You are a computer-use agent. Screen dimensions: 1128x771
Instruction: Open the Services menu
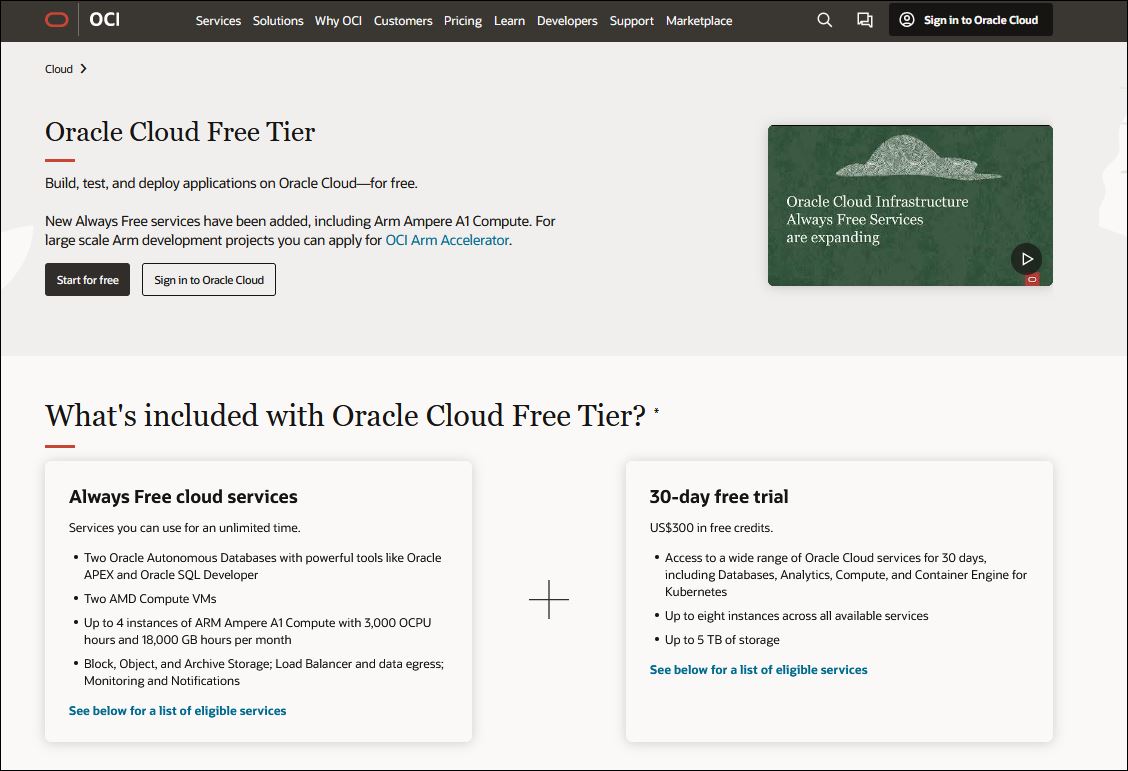pyautogui.click(x=218, y=21)
